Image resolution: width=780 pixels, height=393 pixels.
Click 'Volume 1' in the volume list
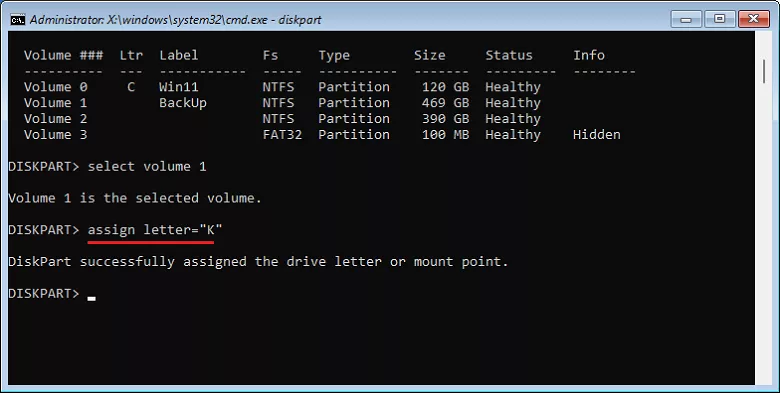[56, 103]
